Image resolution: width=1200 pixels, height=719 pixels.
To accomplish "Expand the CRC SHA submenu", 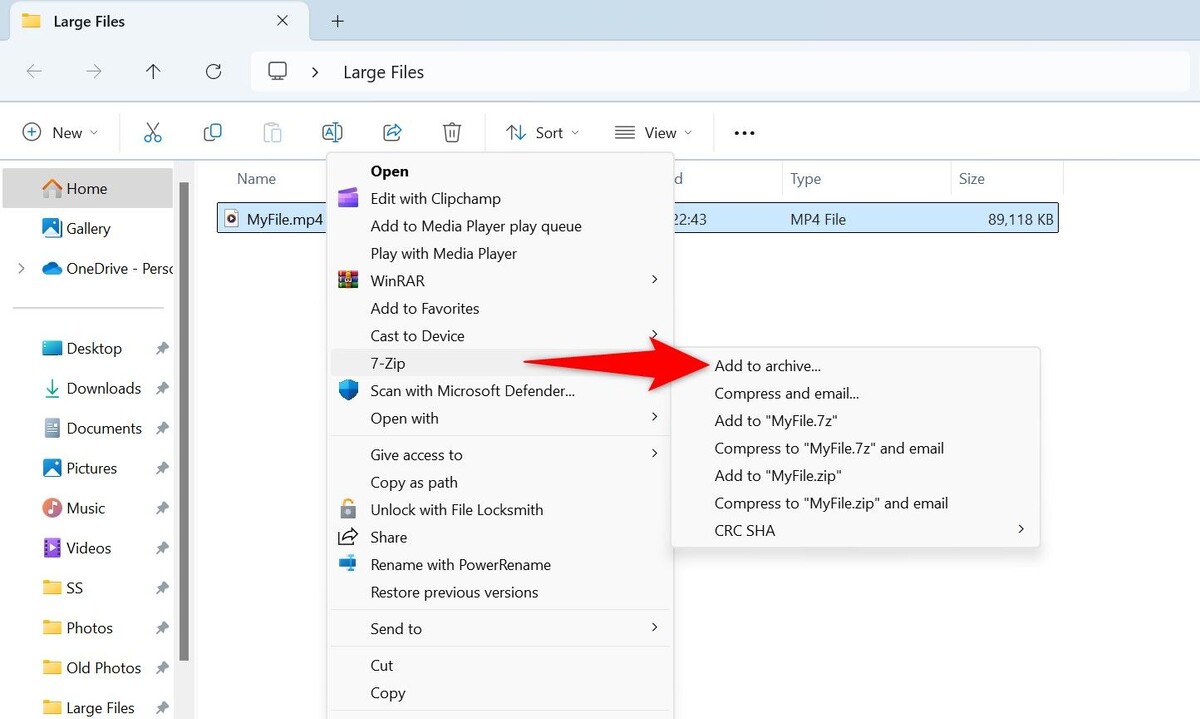I will coord(1021,530).
